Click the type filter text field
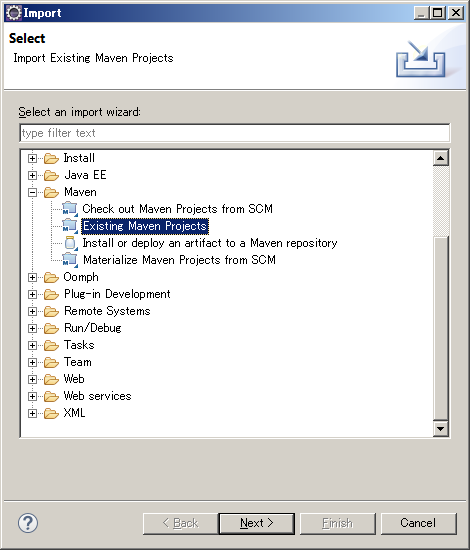Viewport: 470px width, 550px height. [235, 133]
